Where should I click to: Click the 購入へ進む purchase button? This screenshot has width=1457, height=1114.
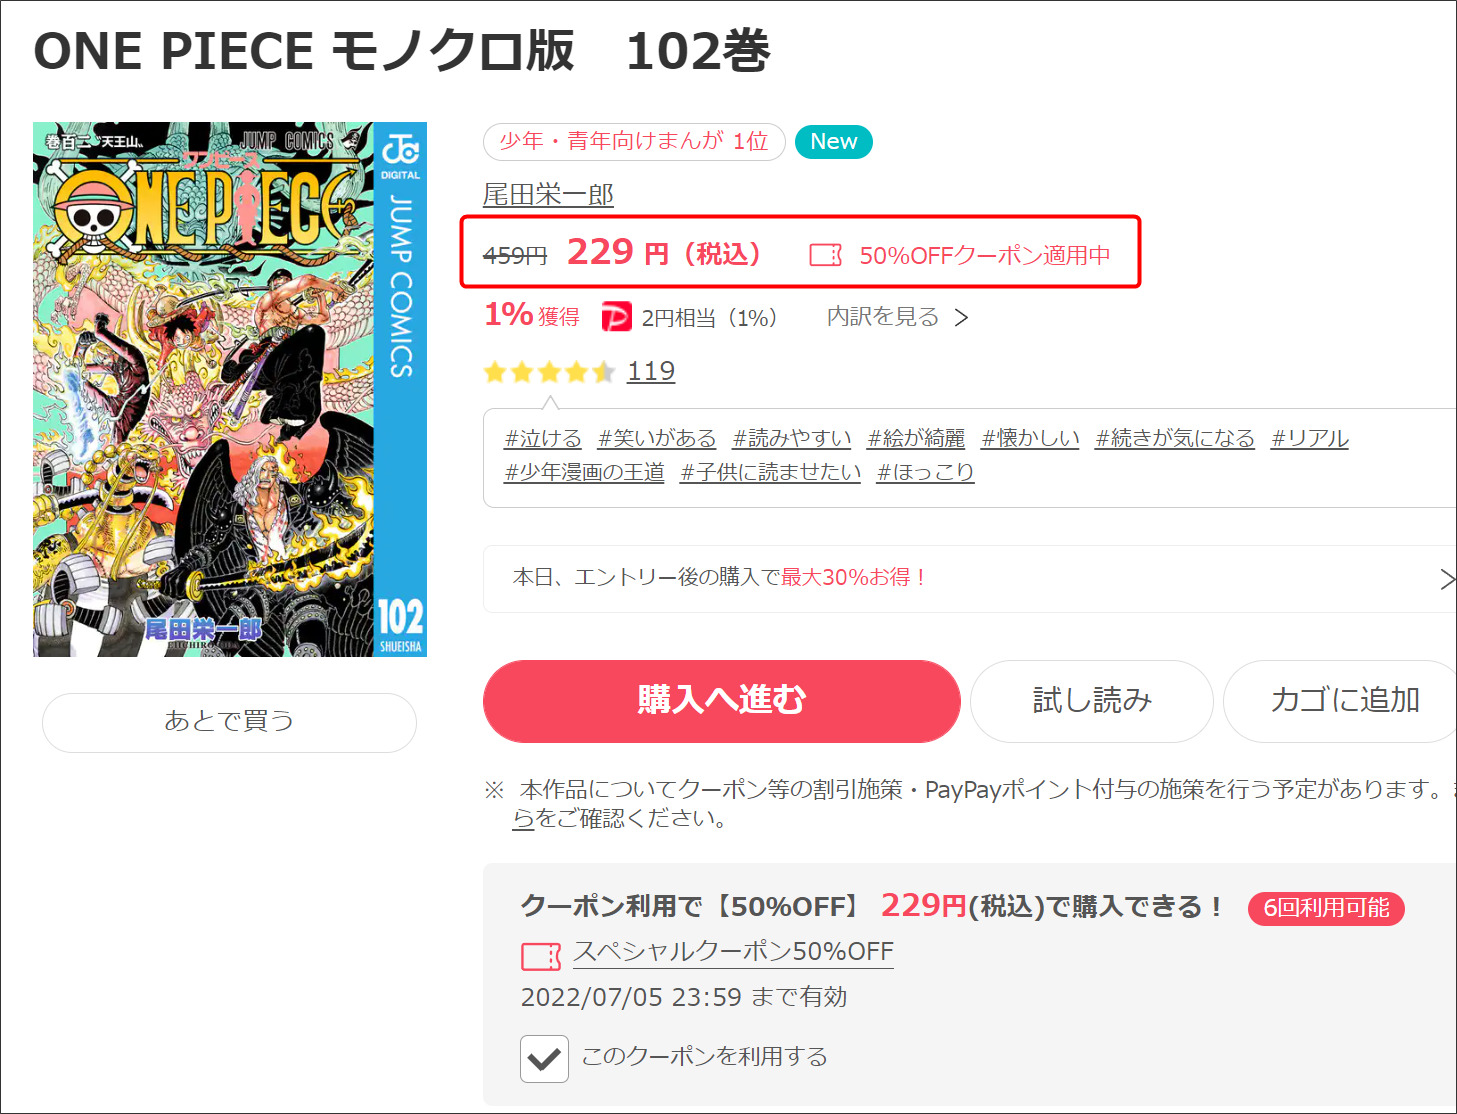click(x=721, y=701)
